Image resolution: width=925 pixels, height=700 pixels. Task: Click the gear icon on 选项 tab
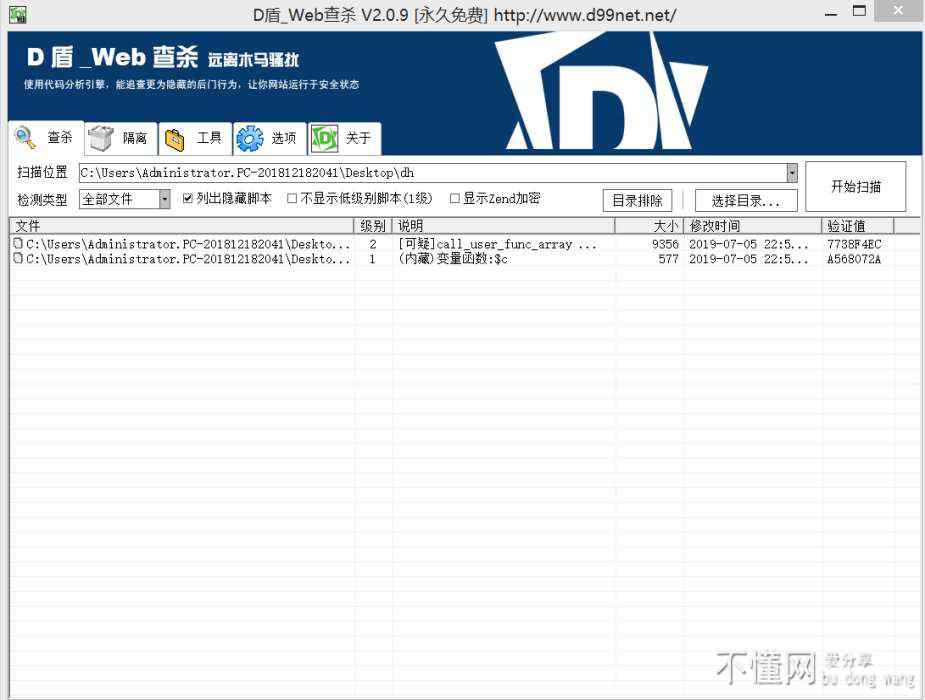click(250, 139)
